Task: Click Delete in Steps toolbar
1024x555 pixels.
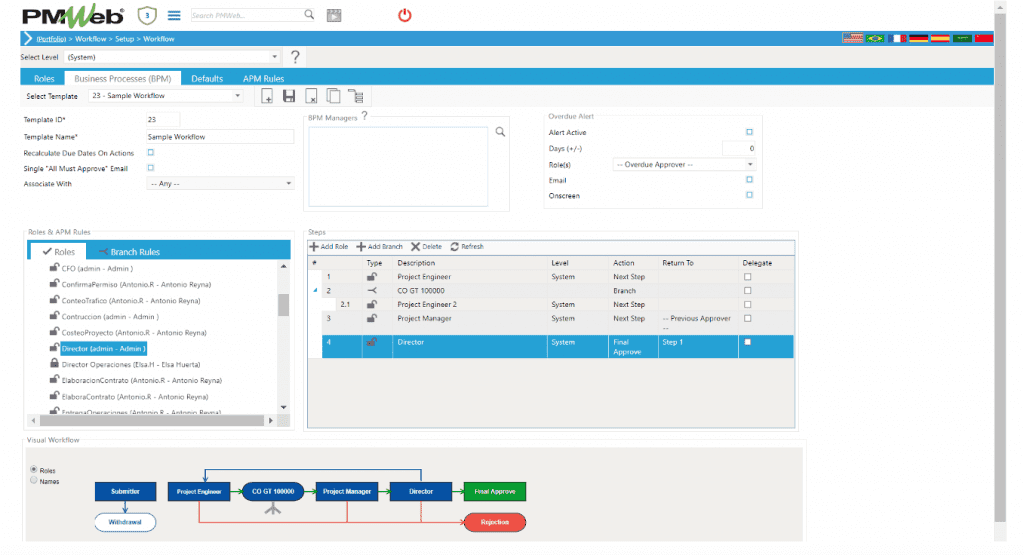Action: click(426, 247)
